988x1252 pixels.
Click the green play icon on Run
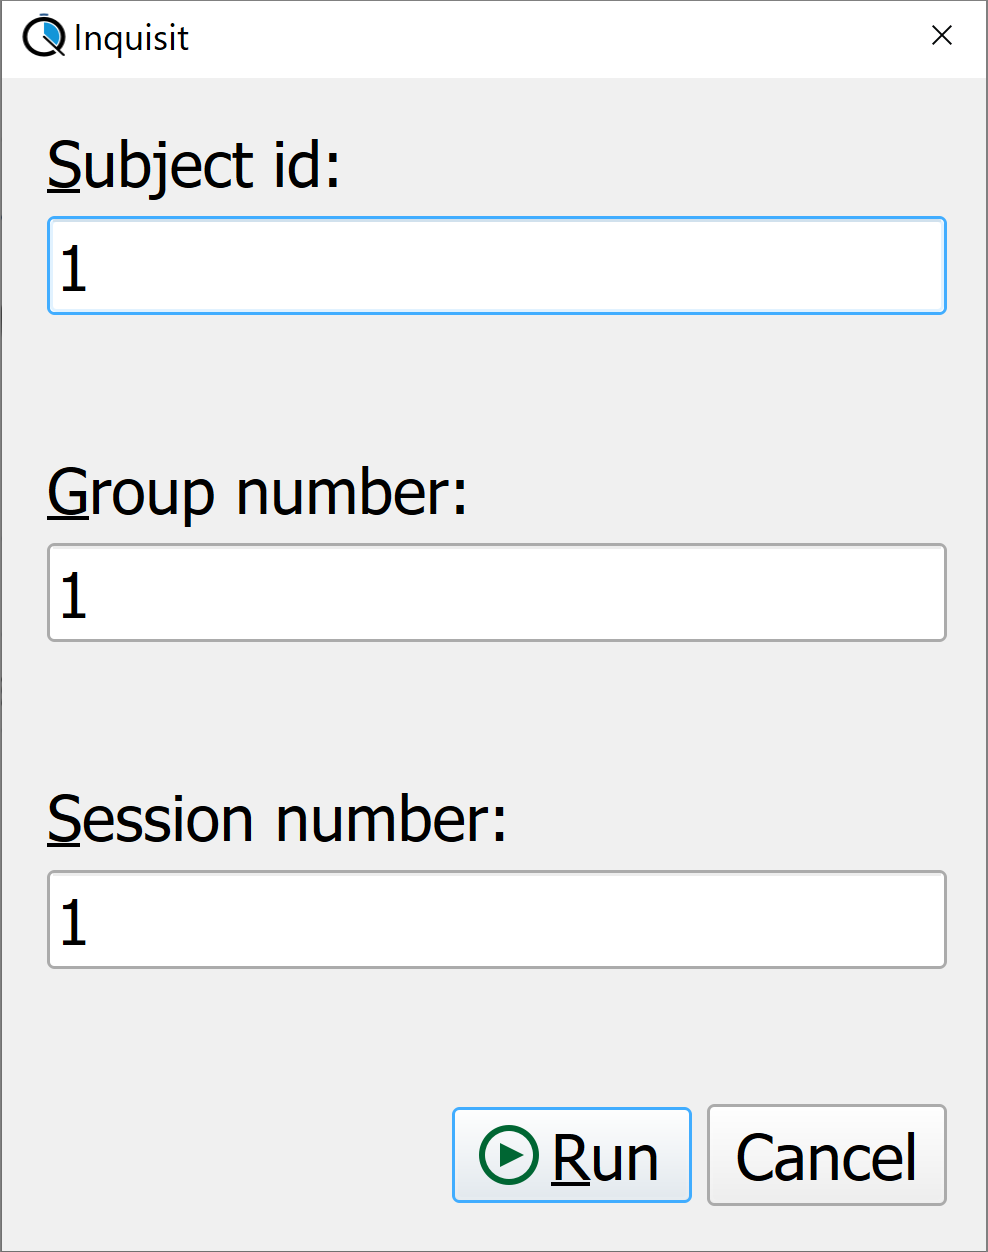(510, 1155)
